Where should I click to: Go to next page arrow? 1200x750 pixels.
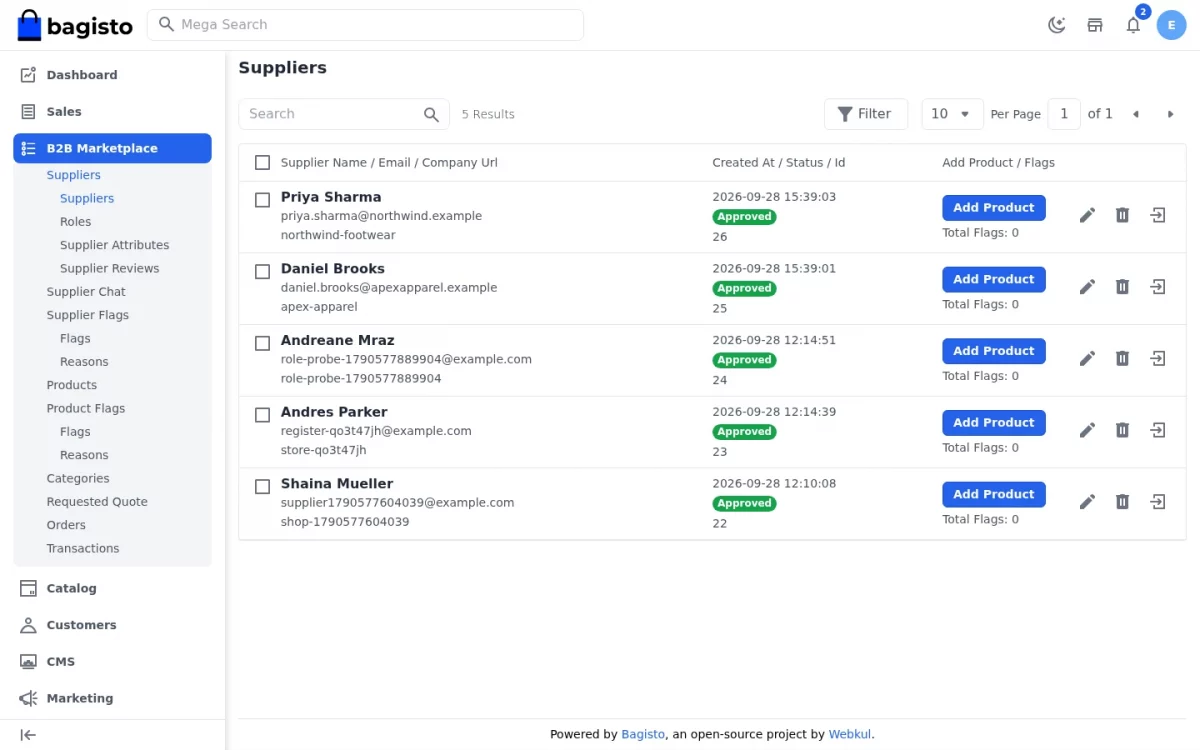pyautogui.click(x=1170, y=114)
